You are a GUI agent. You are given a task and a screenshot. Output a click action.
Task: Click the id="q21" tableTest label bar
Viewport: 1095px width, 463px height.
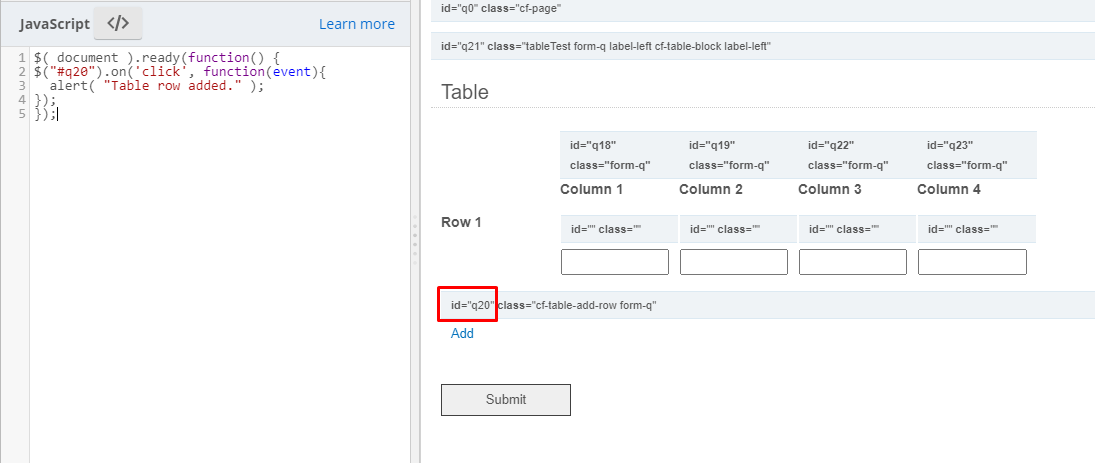coord(763,46)
